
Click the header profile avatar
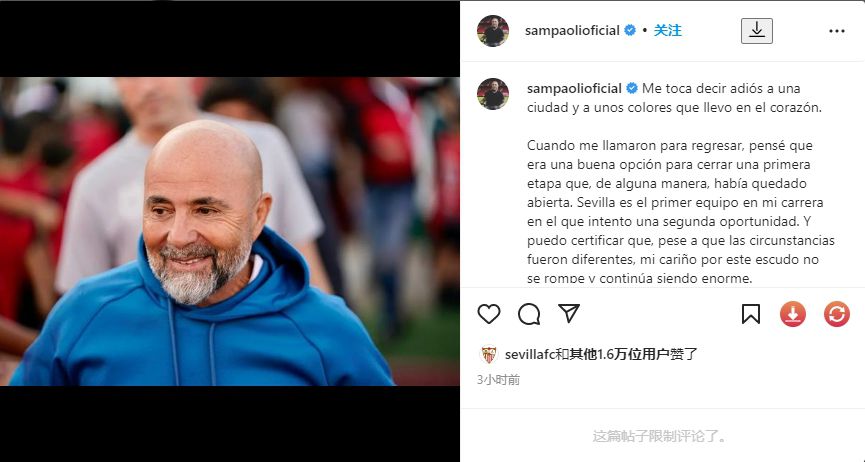[x=493, y=31]
